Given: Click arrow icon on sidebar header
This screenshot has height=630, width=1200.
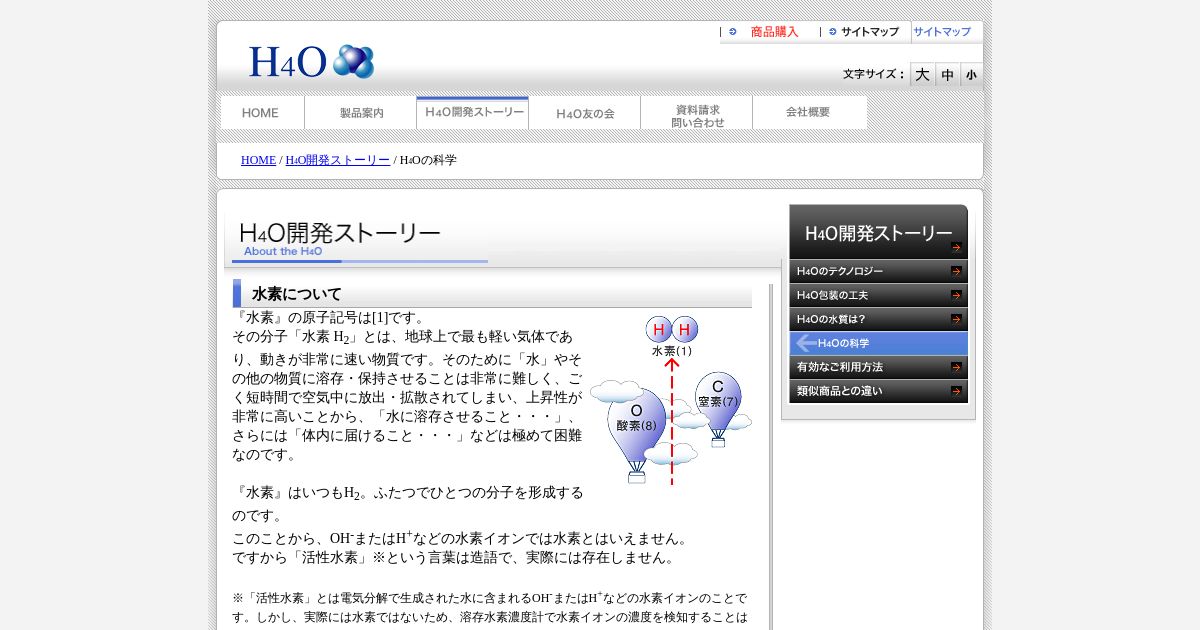Looking at the screenshot, I should pyautogui.click(x=956, y=248).
